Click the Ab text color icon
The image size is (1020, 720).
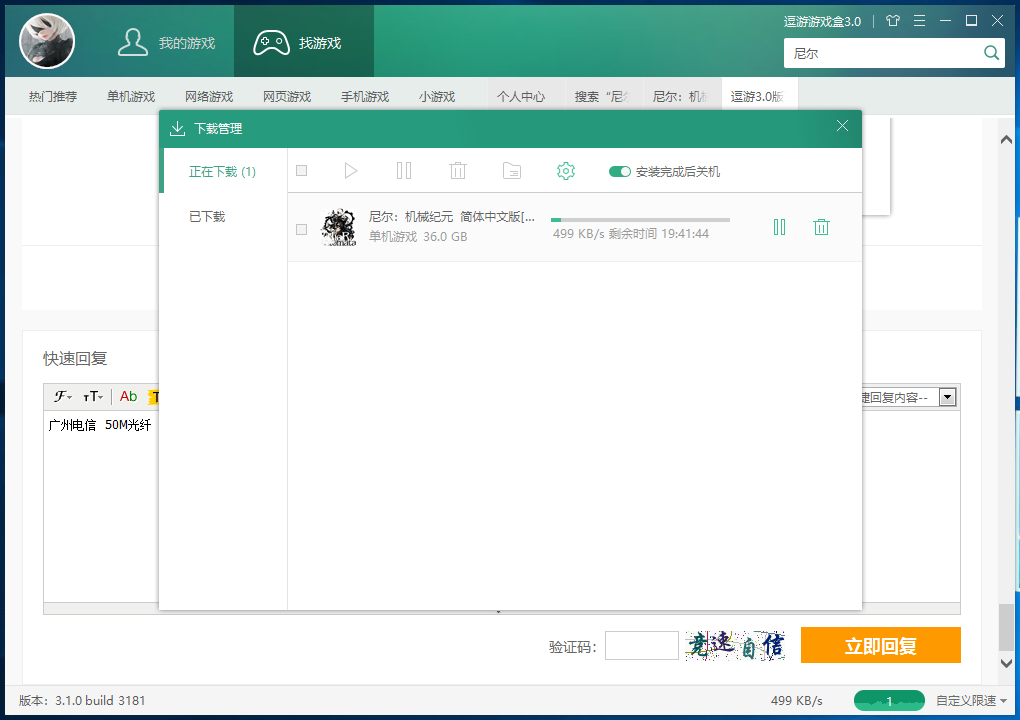pyautogui.click(x=128, y=396)
